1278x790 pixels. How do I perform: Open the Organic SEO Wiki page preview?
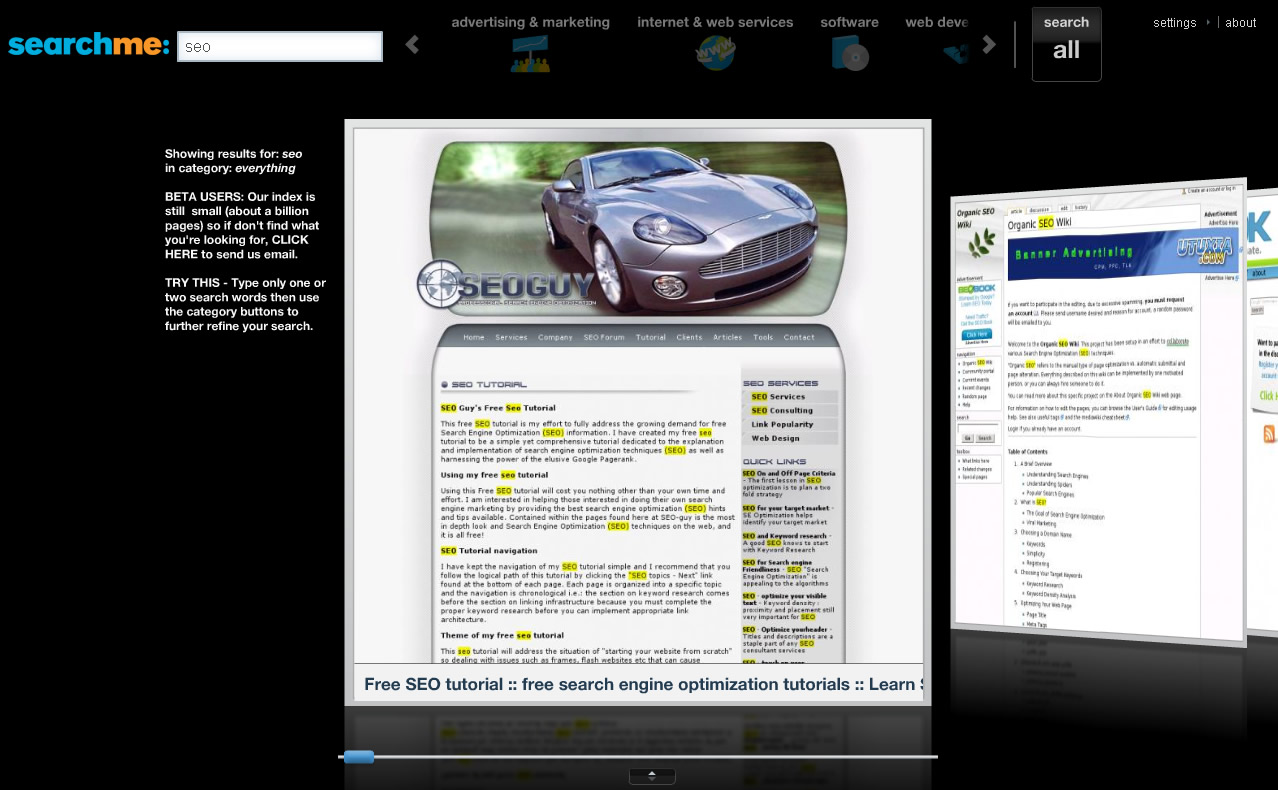(x=1097, y=412)
